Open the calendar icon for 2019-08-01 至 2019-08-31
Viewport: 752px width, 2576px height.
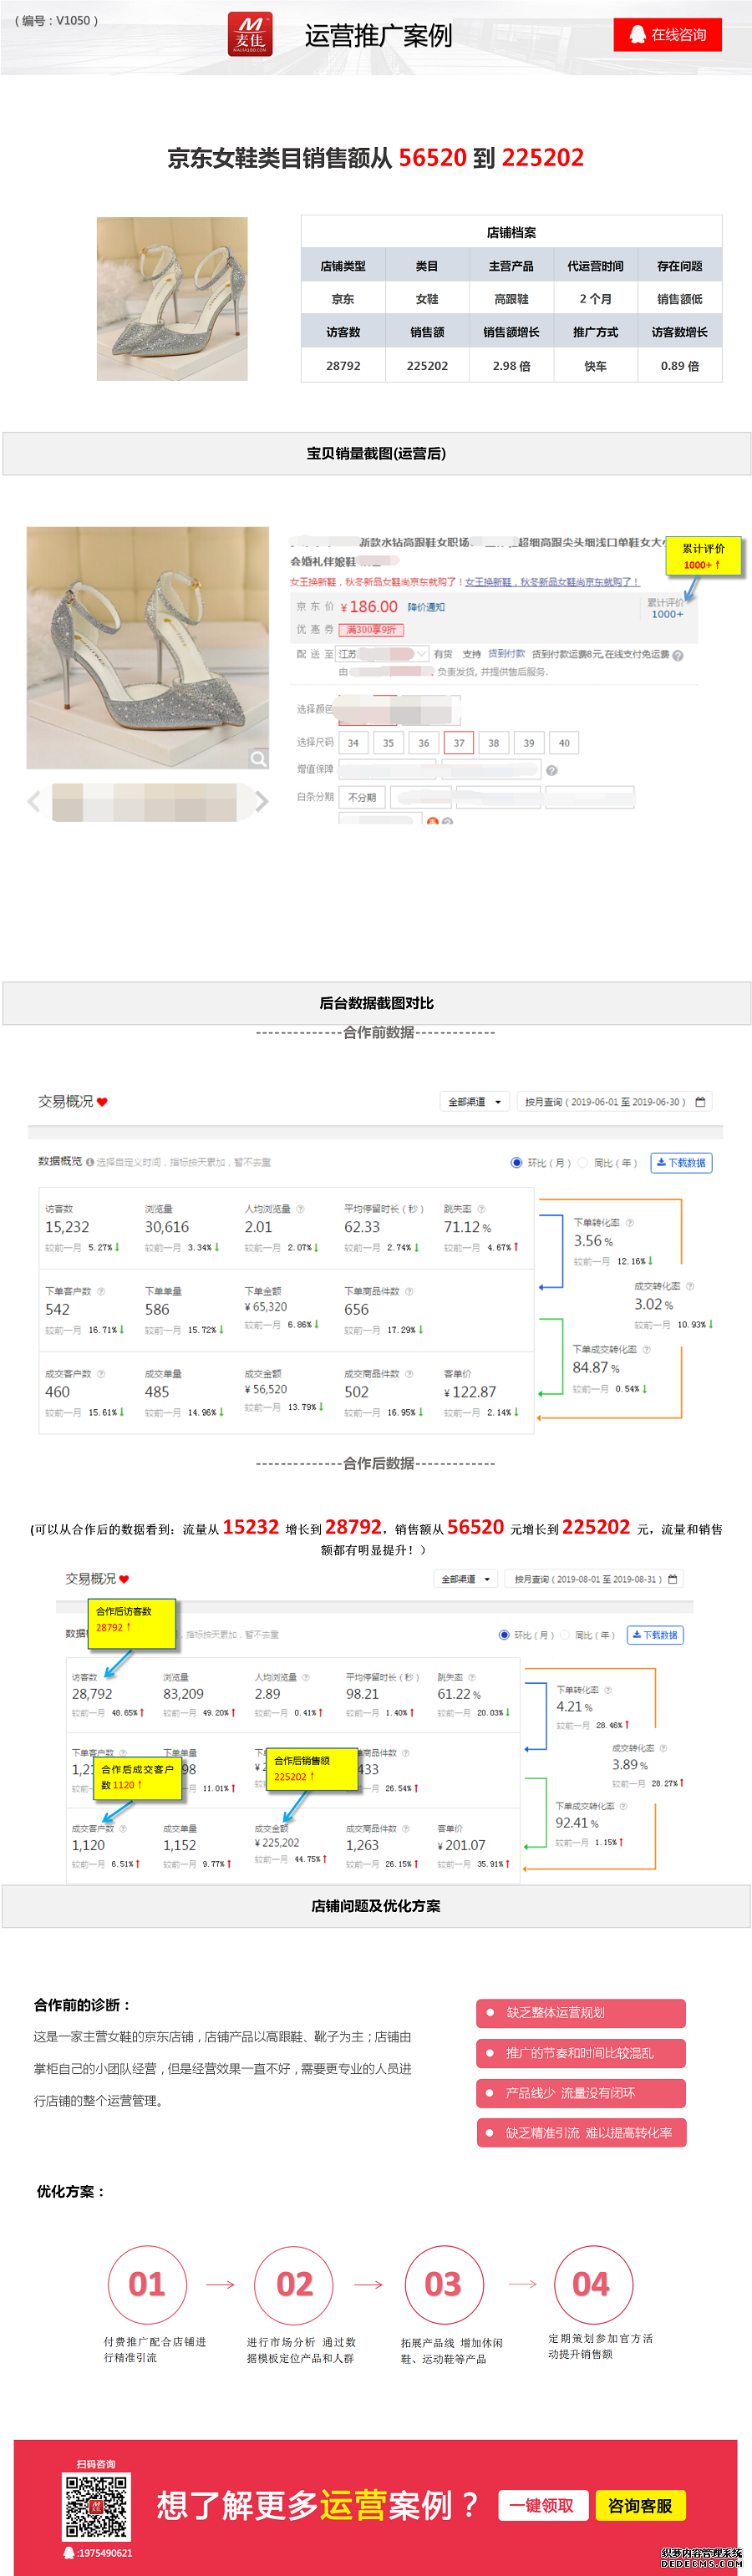pos(673,1579)
